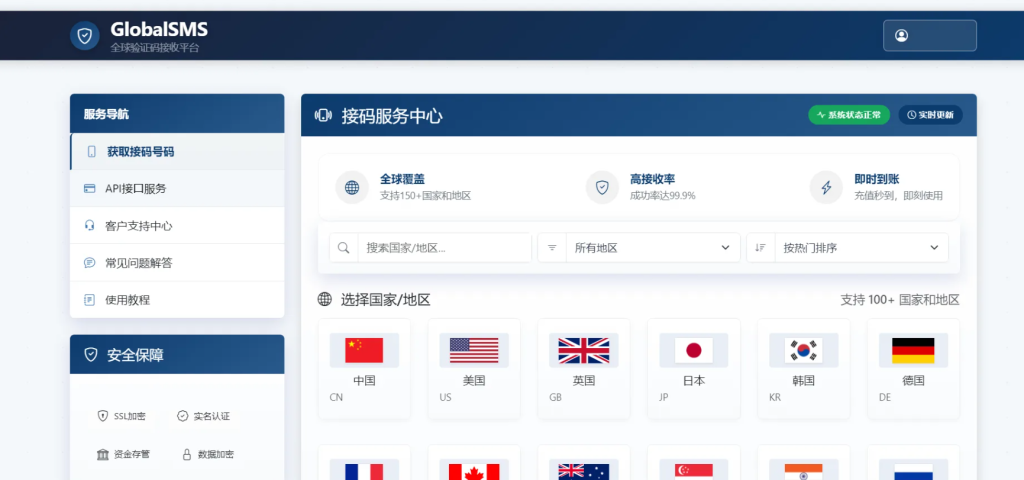Image resolution: width=1024 pixels, height=480 pixels.
Task: Select the Singapore flag country card
Action: (694, 463)
